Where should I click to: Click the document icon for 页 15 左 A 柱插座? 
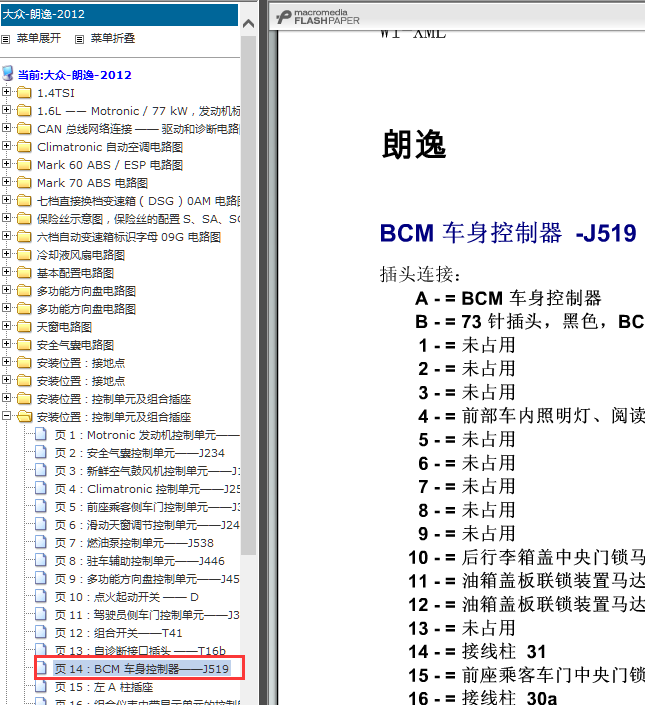tap(41, 686)
